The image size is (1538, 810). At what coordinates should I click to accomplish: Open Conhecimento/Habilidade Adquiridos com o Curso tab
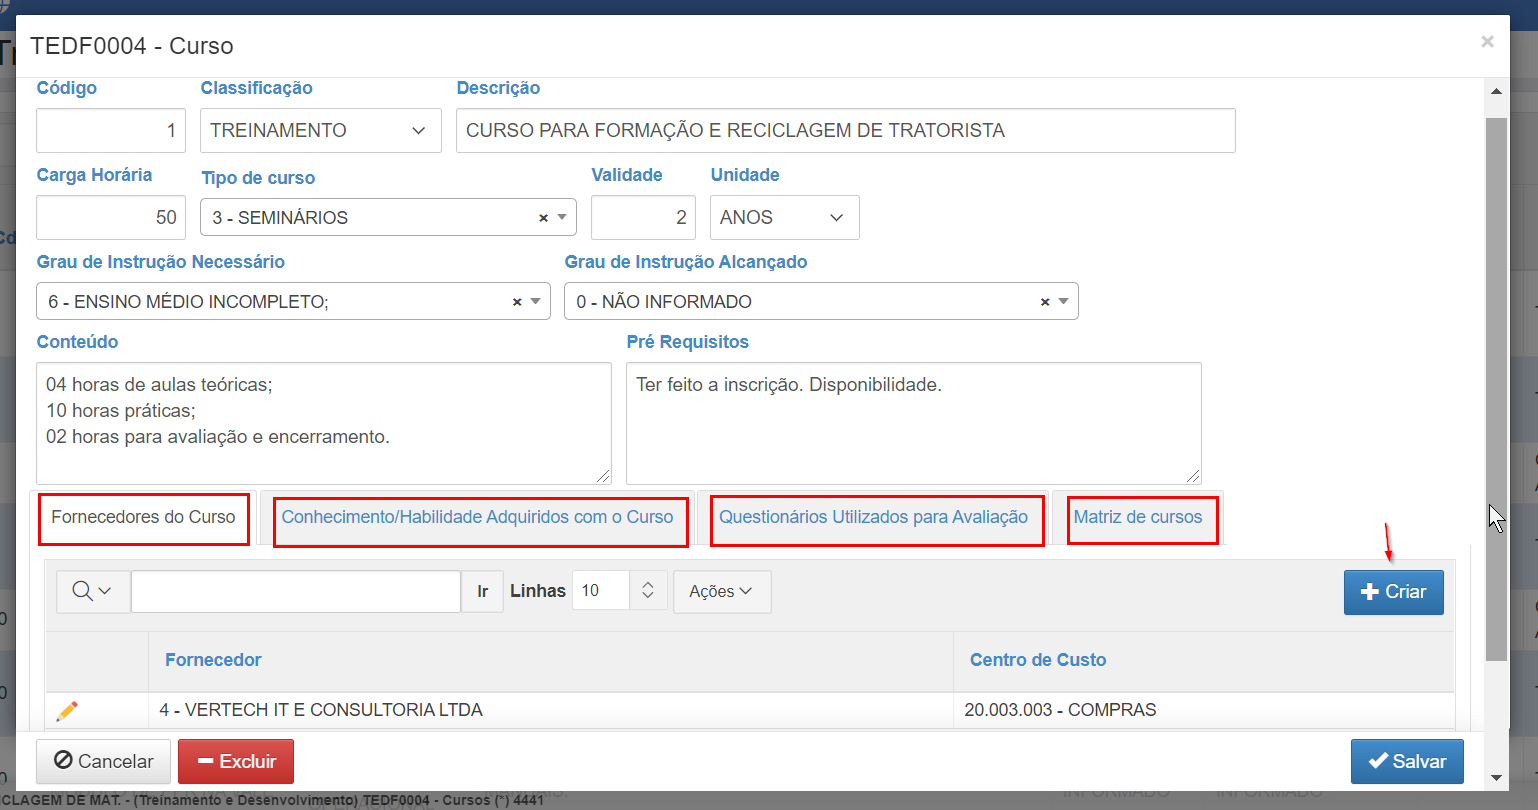tap(477, 518)
